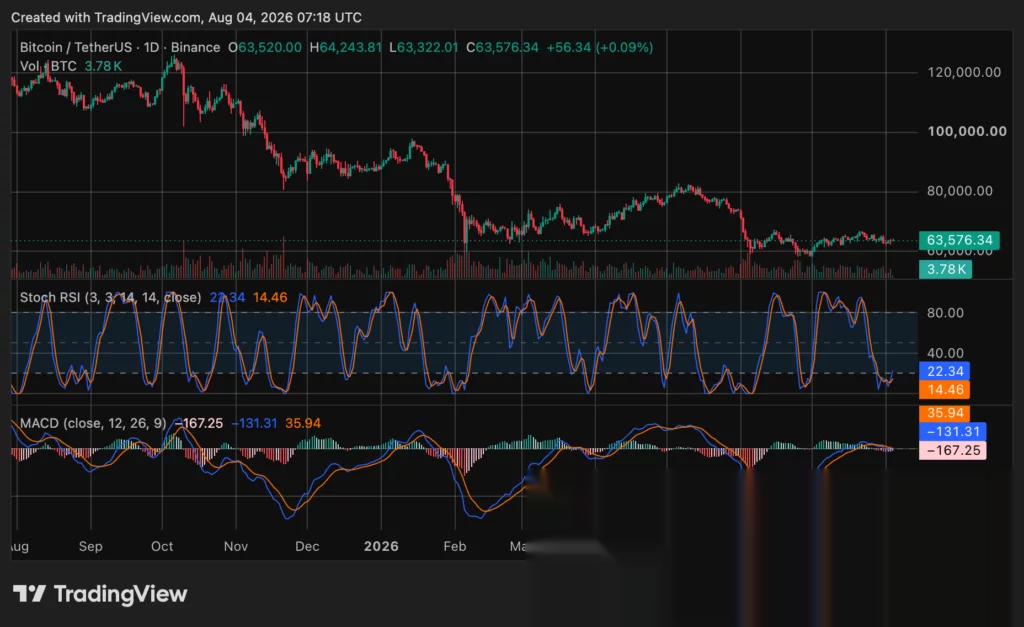The image size is (1024, 627).
Task: Click the -167.25 histogram value in MACD legend
Action: pyautogui.click(x=199, y=423)
